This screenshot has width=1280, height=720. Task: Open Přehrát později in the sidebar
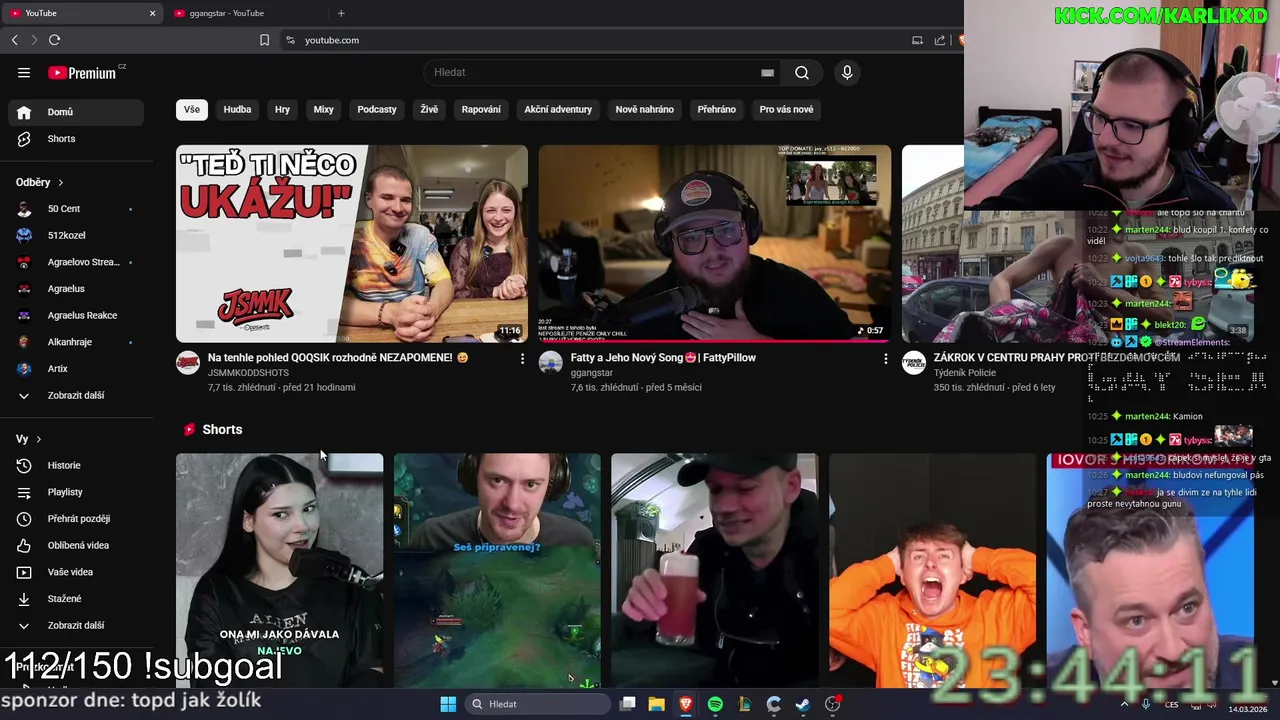click(76, 518)
